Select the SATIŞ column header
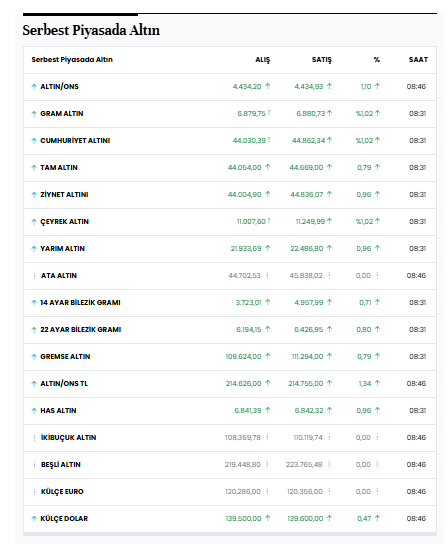This screenshot has height=547, width=448. pos(322,60)
